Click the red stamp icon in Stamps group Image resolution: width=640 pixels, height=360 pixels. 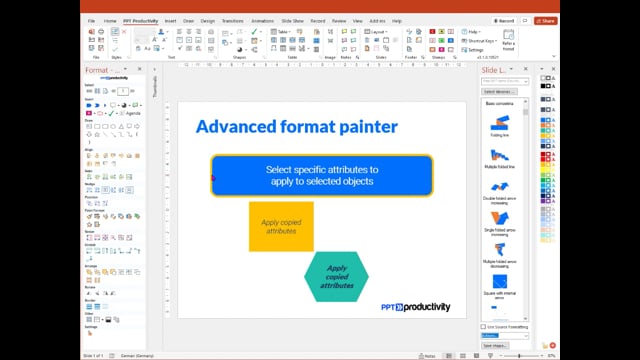tap(432, 31)
